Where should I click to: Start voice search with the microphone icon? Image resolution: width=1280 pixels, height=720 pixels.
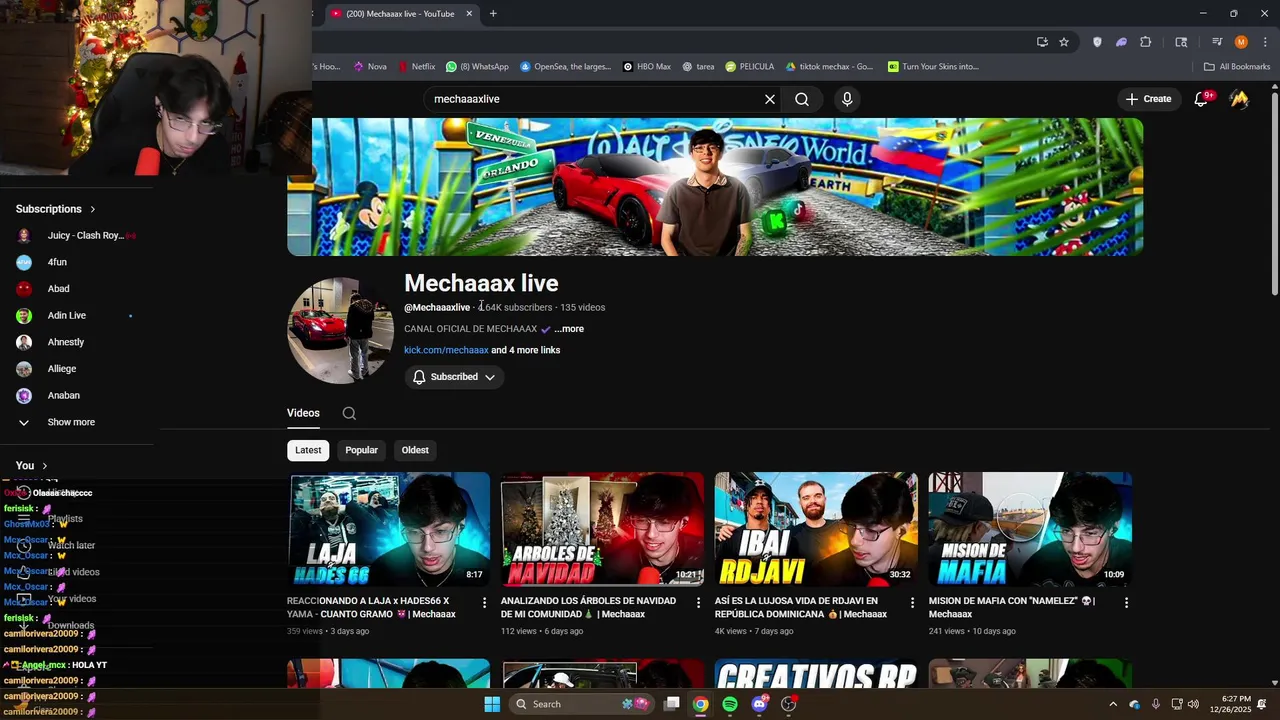pos(847,99)
